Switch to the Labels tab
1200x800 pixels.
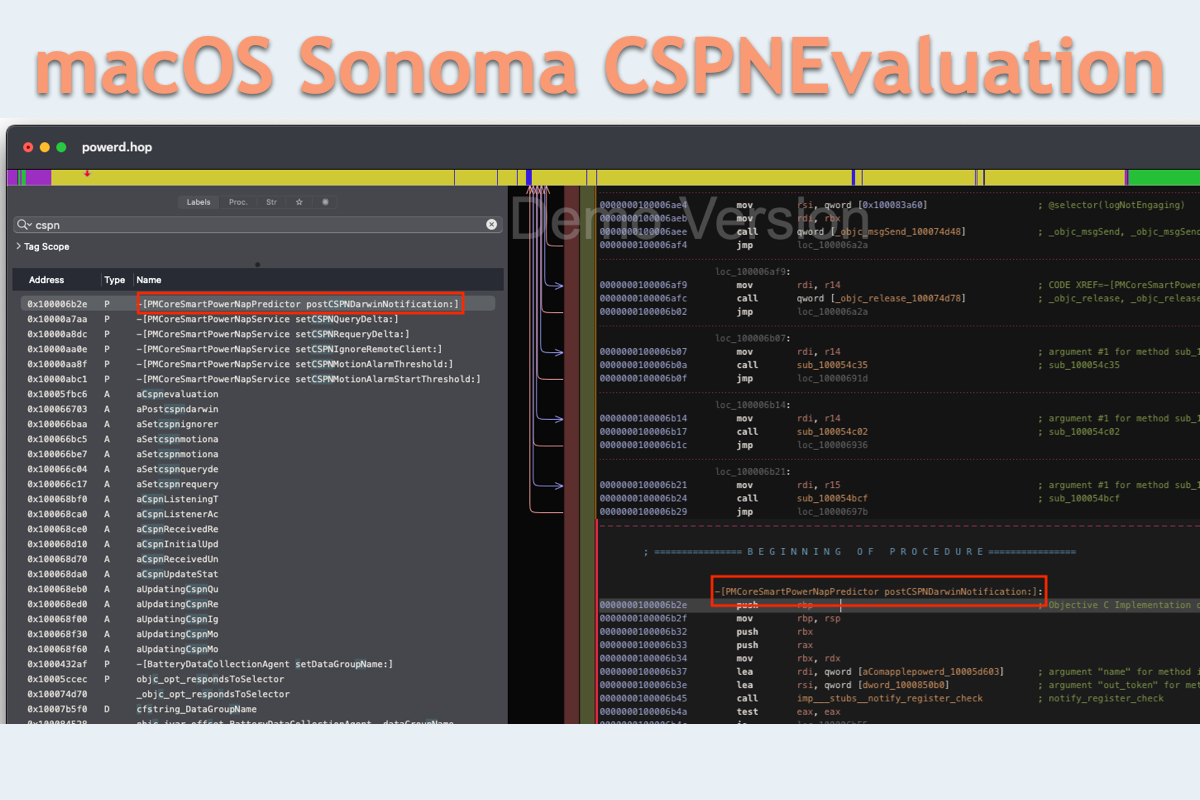click(x=199, y=202)
